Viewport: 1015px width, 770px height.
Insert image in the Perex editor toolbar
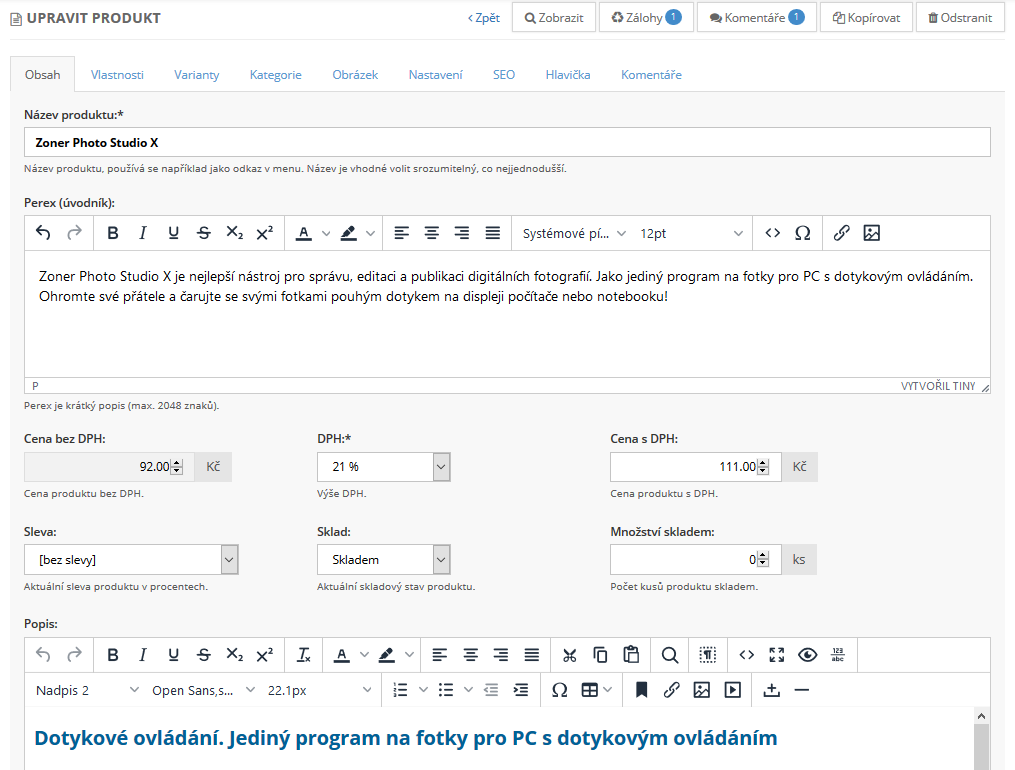tap(871, 233)
